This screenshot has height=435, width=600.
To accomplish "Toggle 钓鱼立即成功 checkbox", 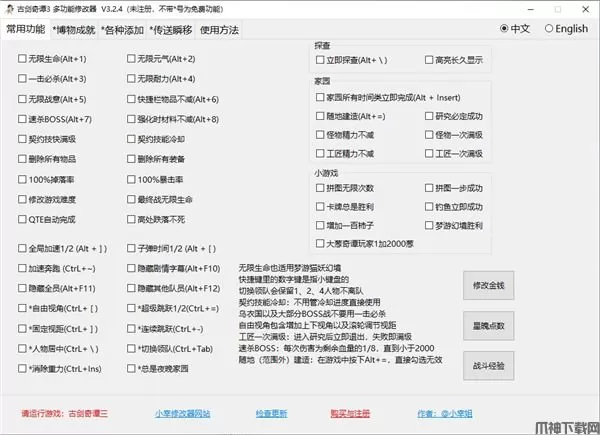I will [429, 207].
